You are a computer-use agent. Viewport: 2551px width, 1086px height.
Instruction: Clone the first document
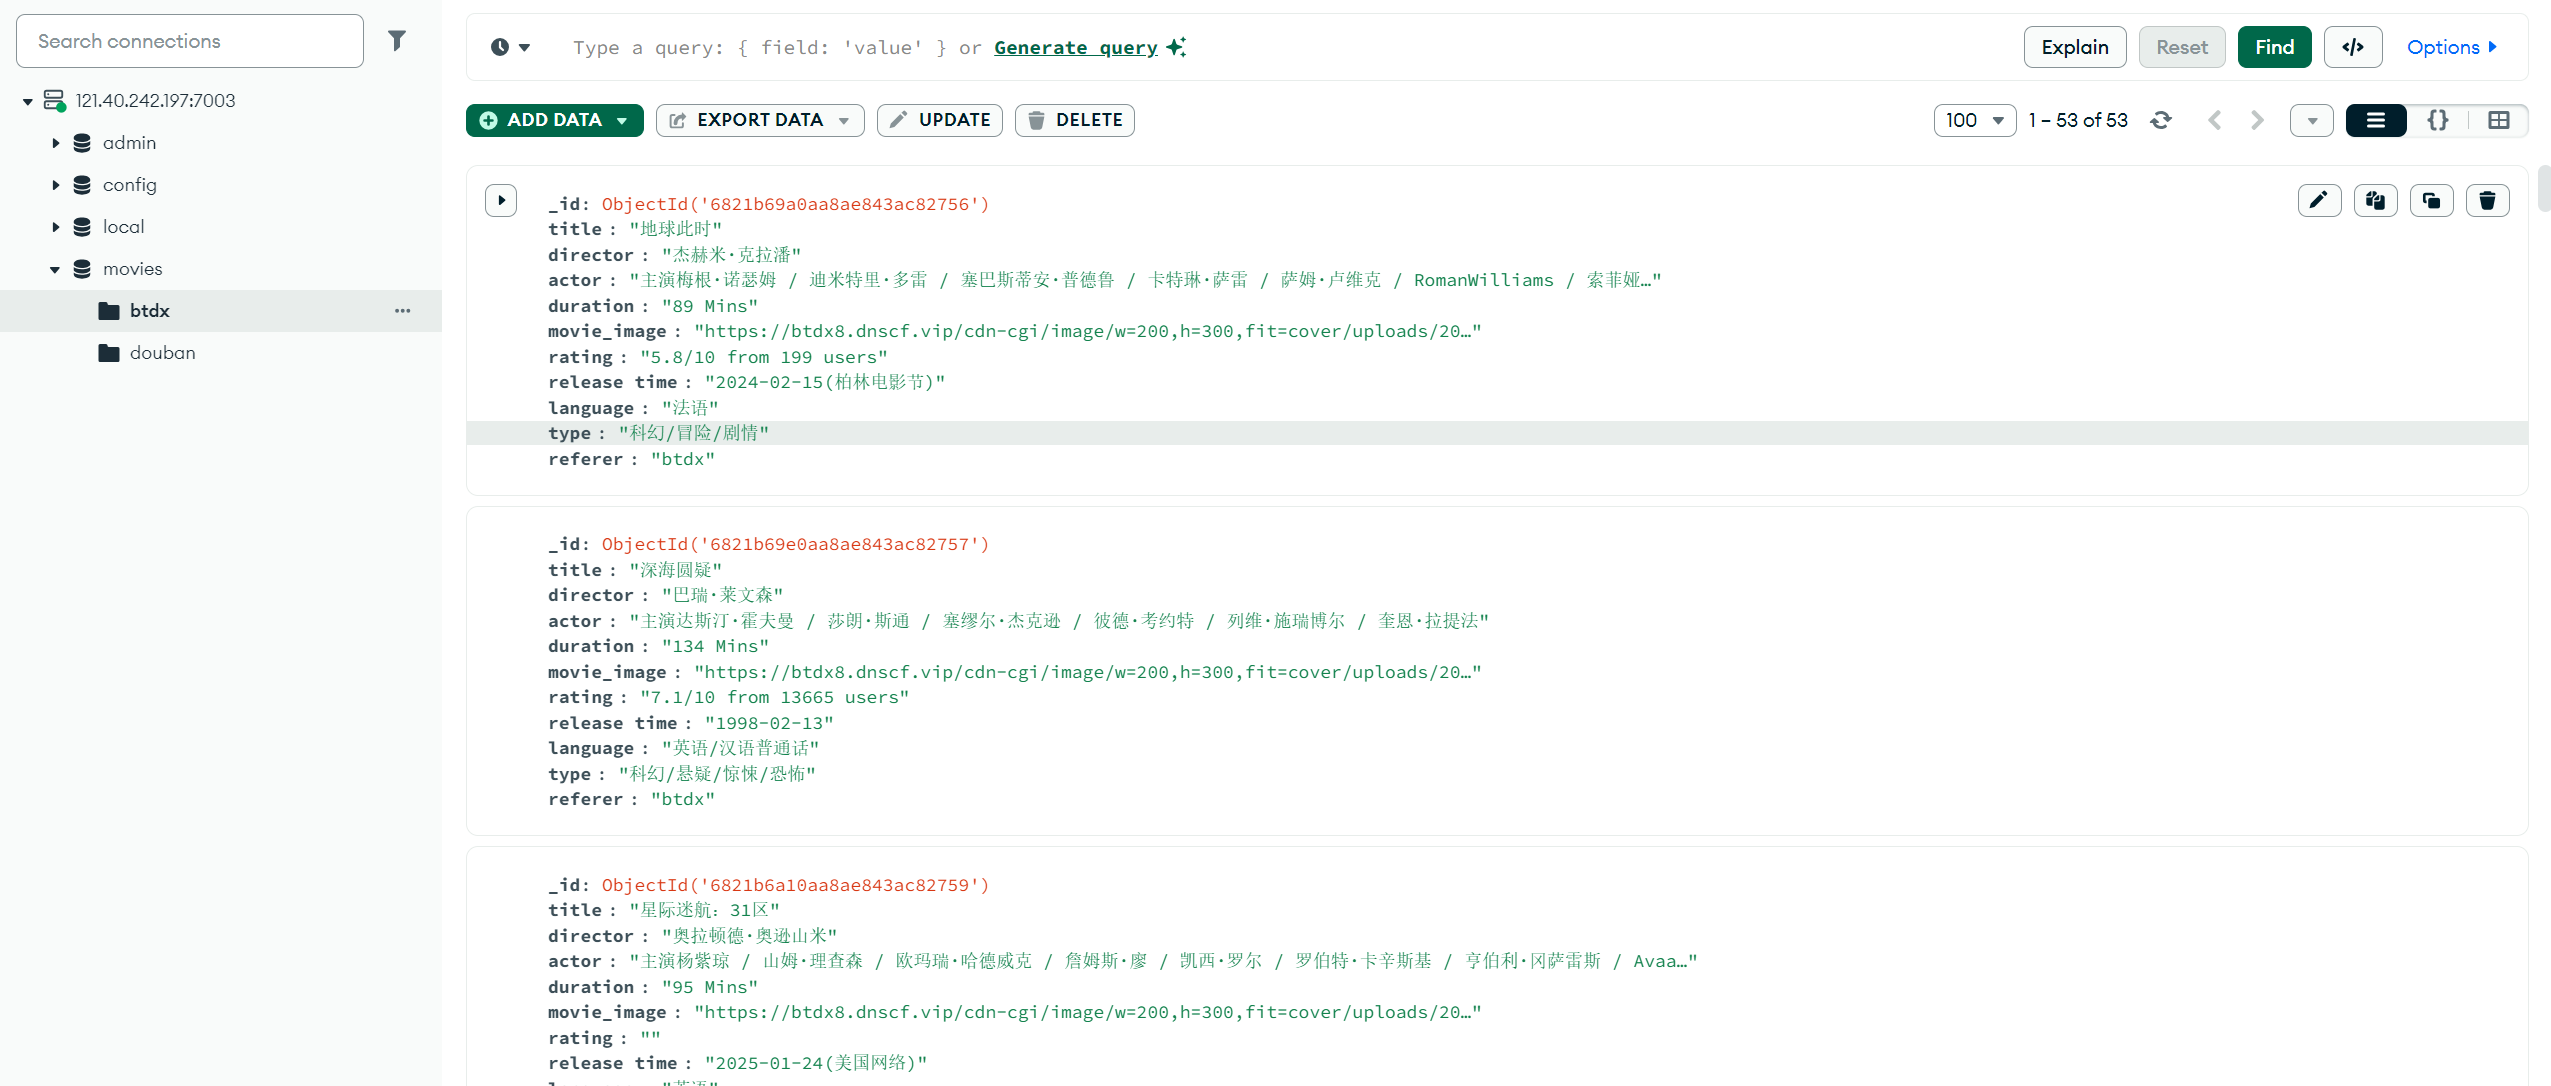click(x=2431, y=201)
